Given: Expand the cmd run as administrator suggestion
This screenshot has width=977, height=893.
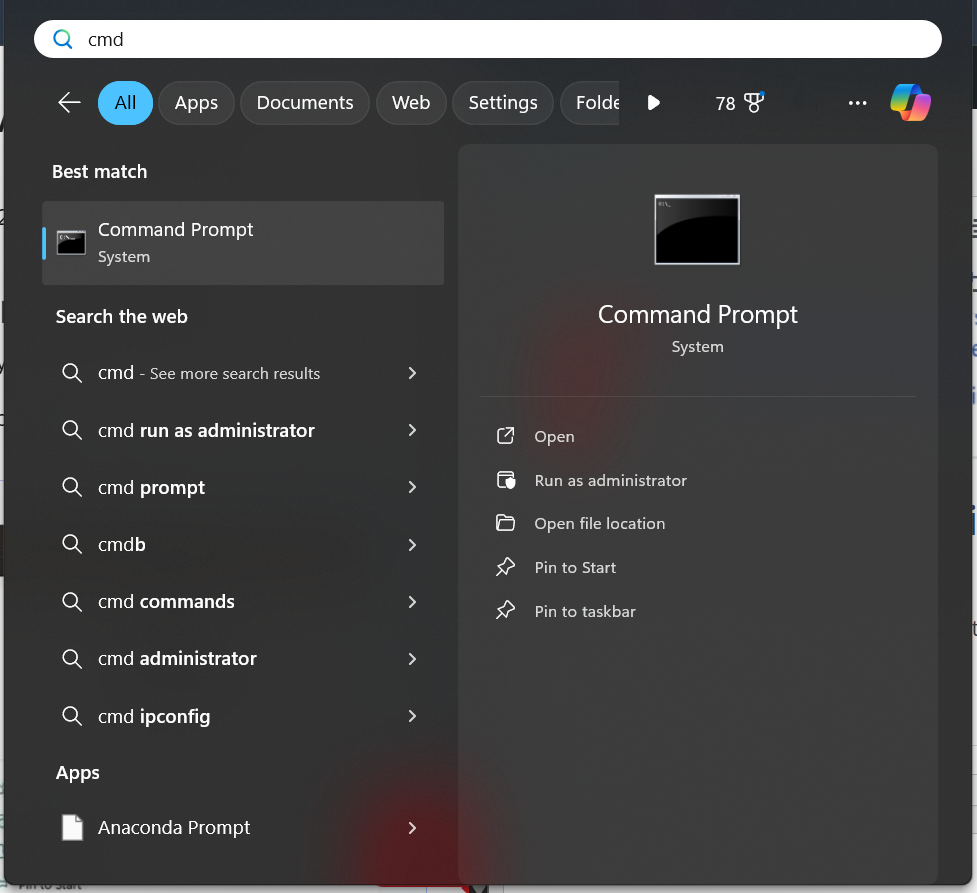Looking at the screenshot, I should click(x=412, y=430).
